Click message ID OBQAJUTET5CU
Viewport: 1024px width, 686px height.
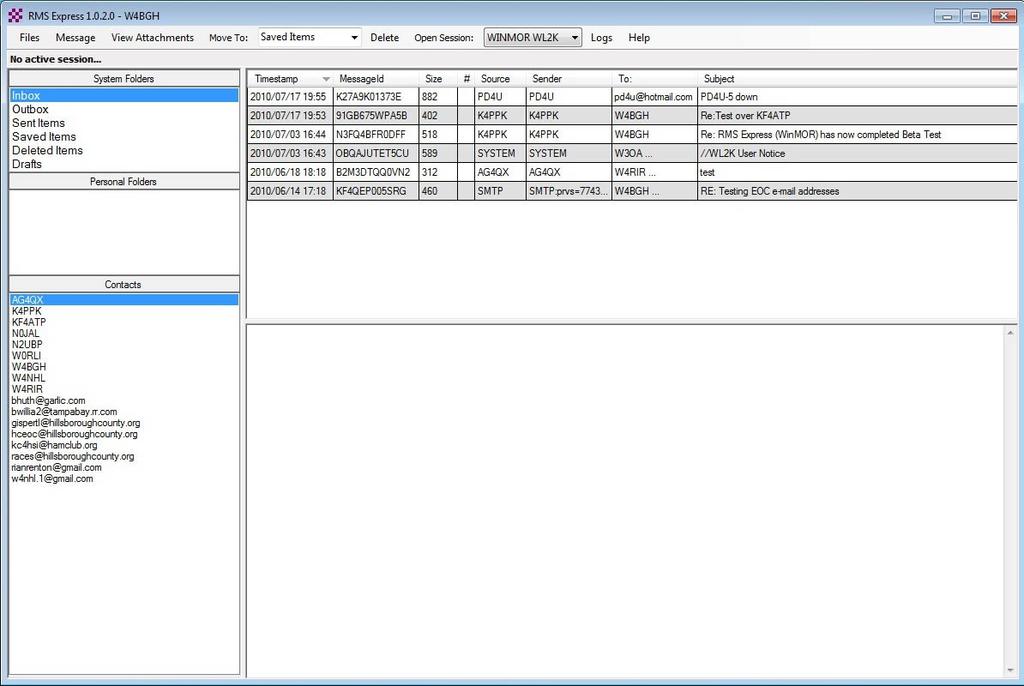pos(376,154)
